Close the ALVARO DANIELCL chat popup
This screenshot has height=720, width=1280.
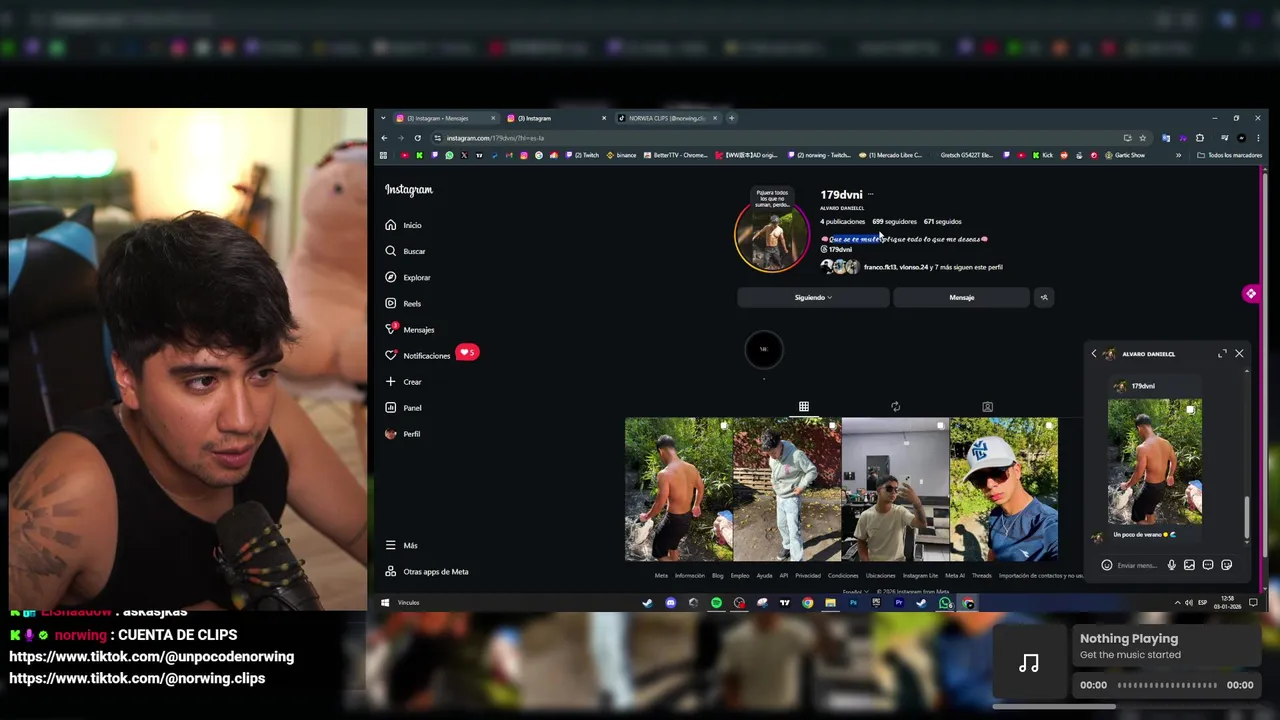(1239, 353)
